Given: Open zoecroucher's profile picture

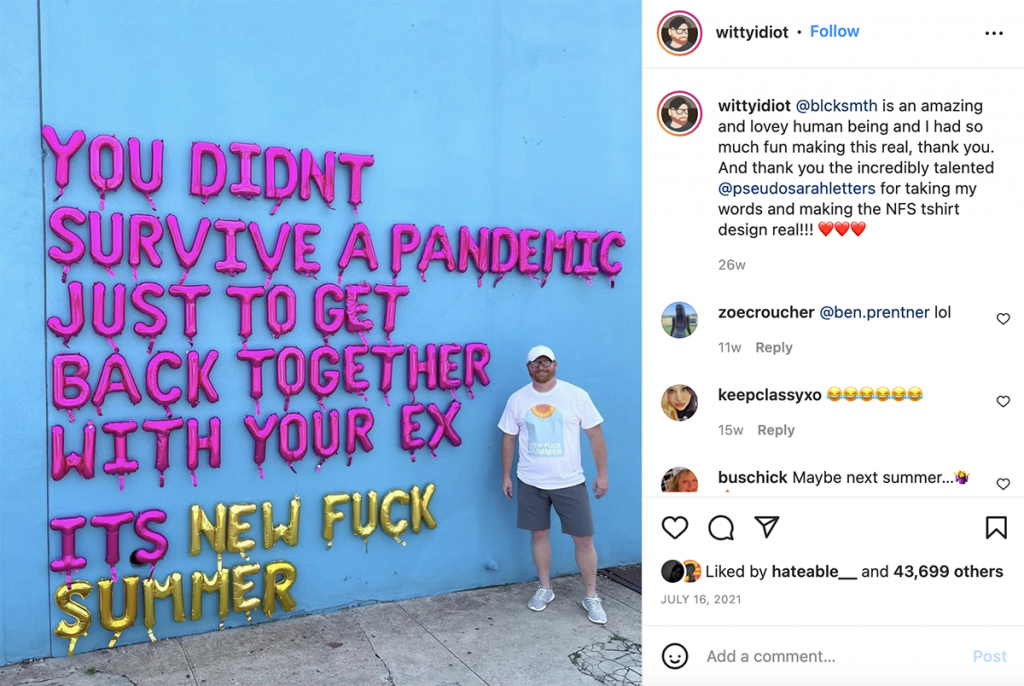Looking at the screenshot, I should tap(679, 320).
